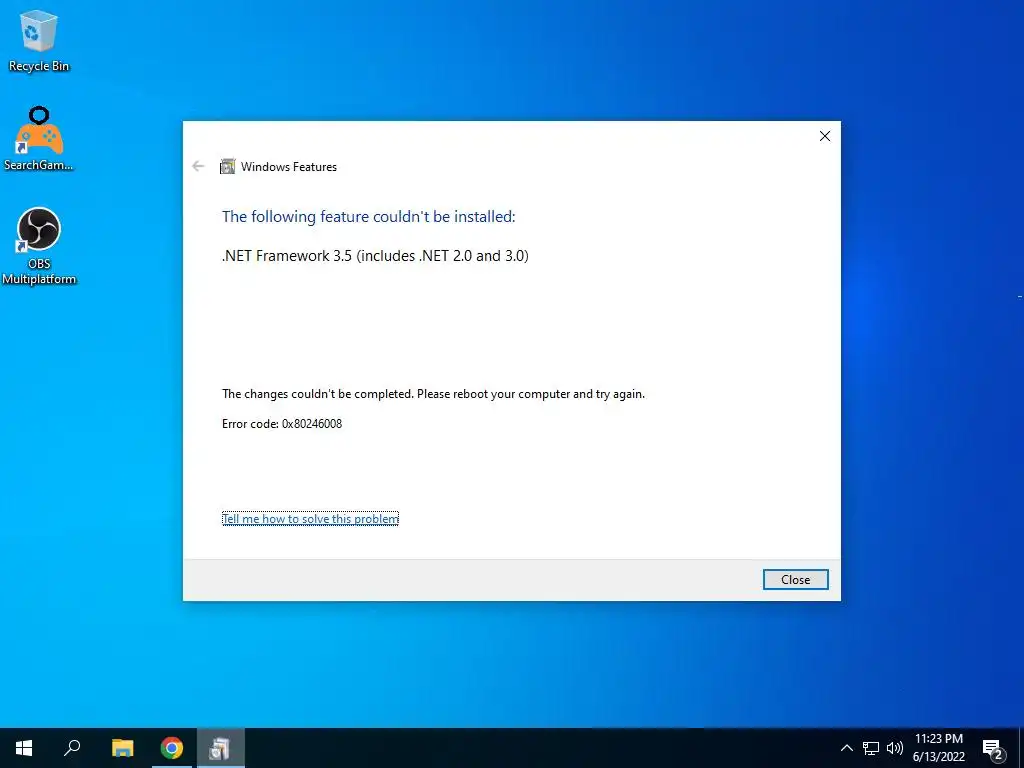Select the OBS Multiplatform desktop shortcut
This screenshot has height=768, width=1024.
tap(39, 246)
